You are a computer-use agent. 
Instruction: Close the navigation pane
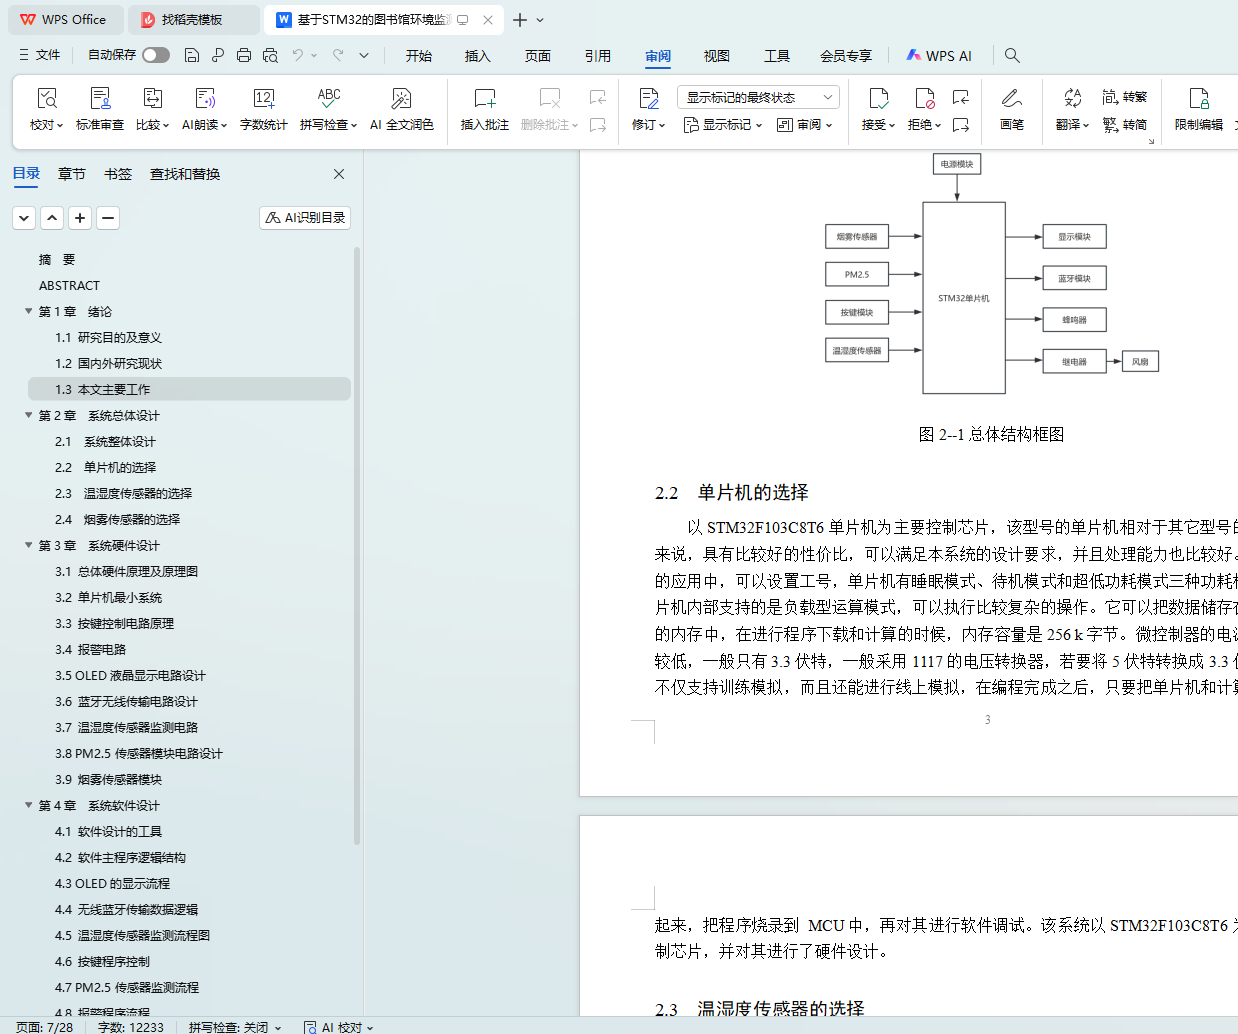point(339,174)
